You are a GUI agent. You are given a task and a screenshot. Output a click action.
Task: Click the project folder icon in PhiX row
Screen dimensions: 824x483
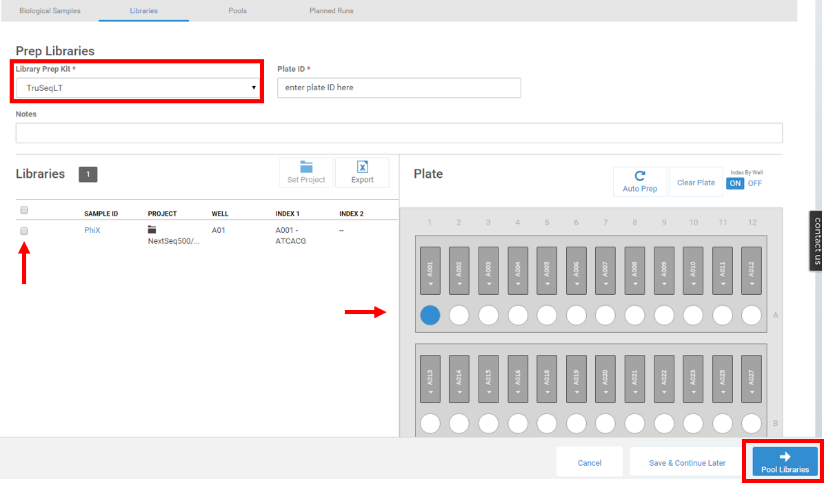pos(152,229)
